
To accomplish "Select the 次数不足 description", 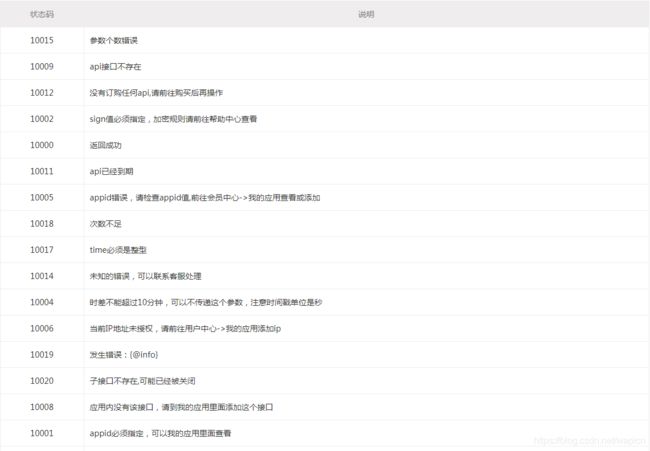I will tap(106, 223).
